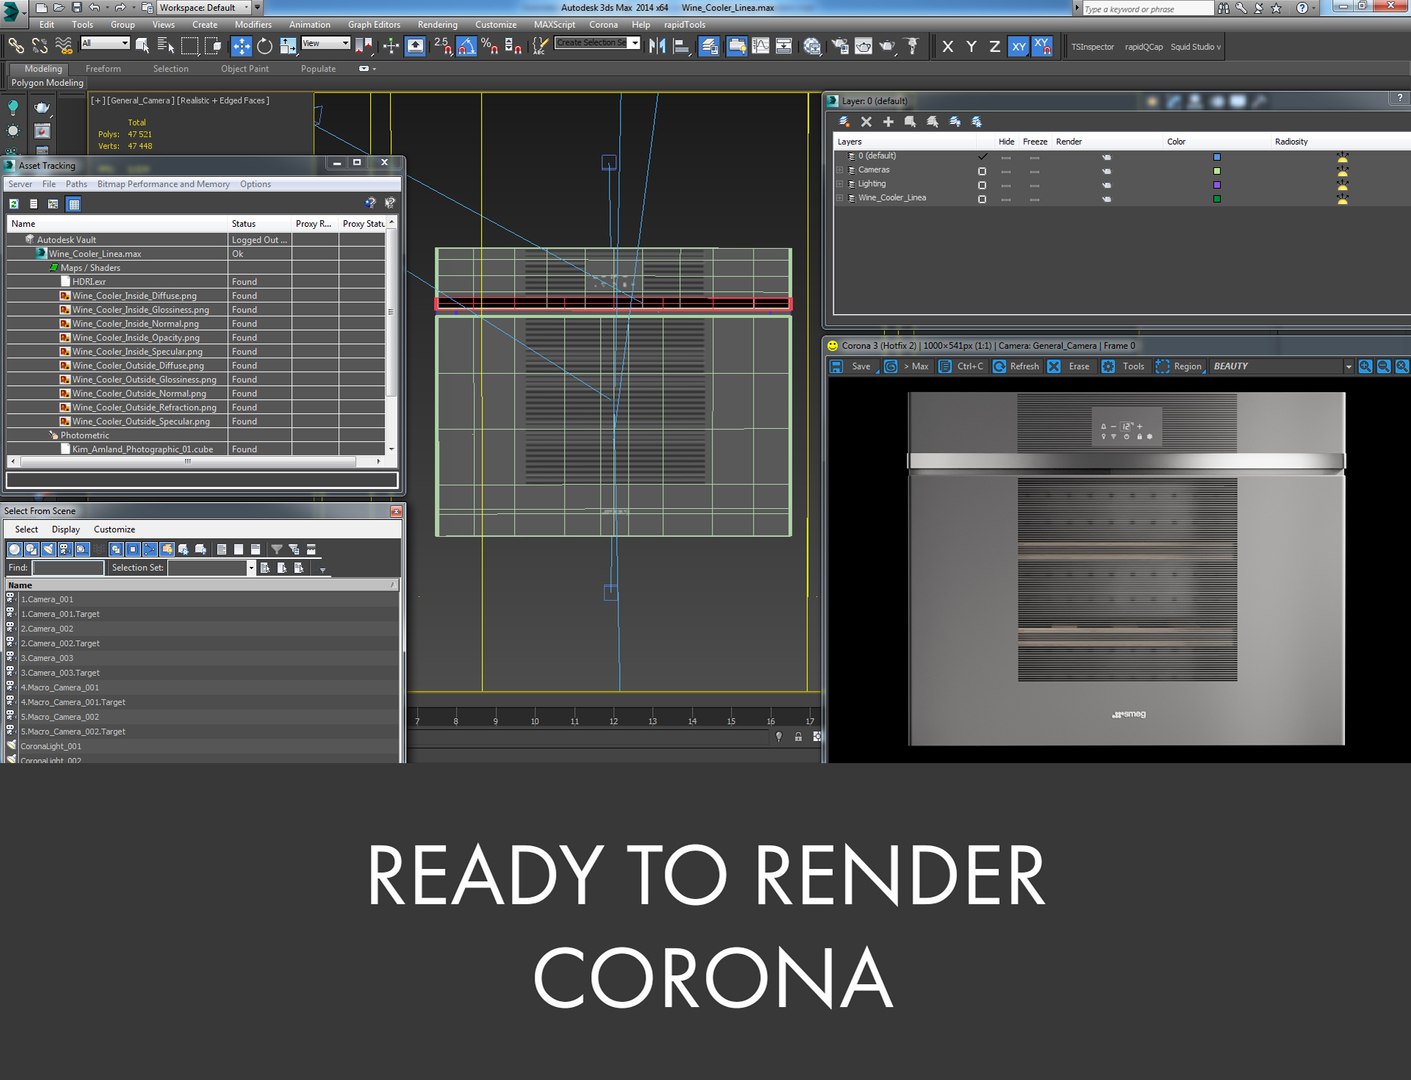
Task: Click the Align tool icon
Action: click(681, 46)
